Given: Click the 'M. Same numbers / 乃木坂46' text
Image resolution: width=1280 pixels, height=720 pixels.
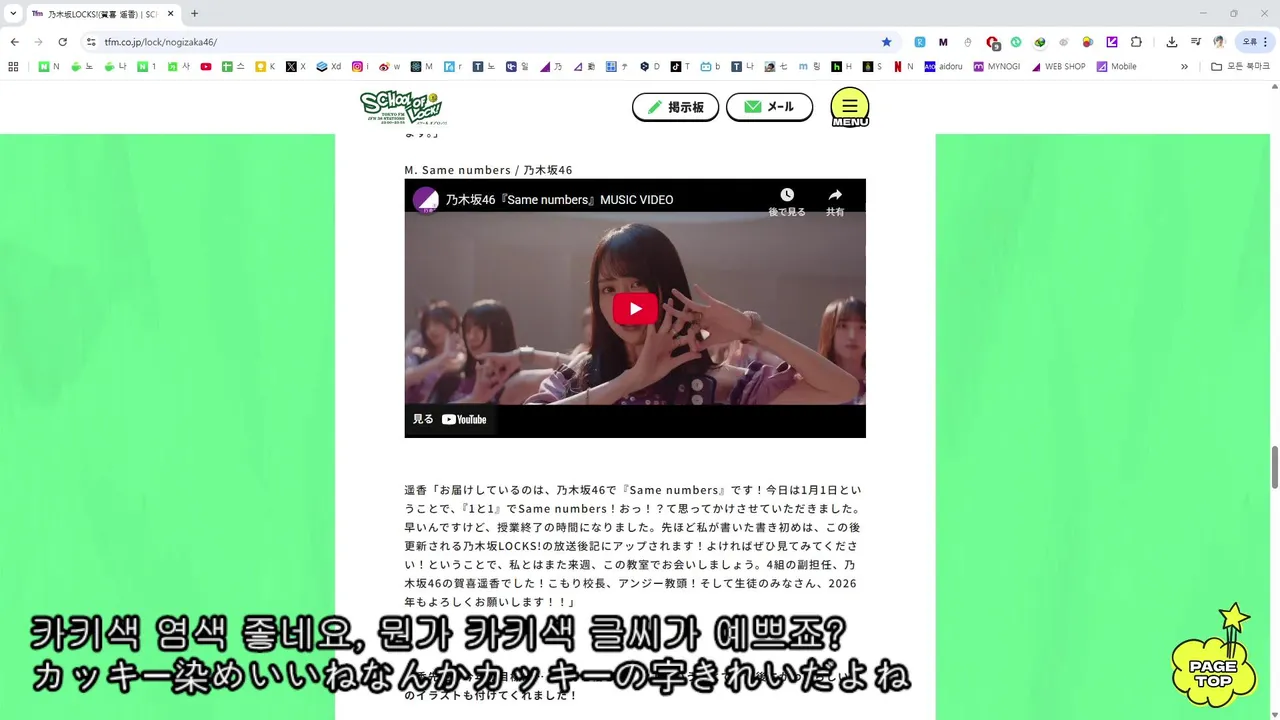Looking at the screenshot, I should tap(488, 170).
